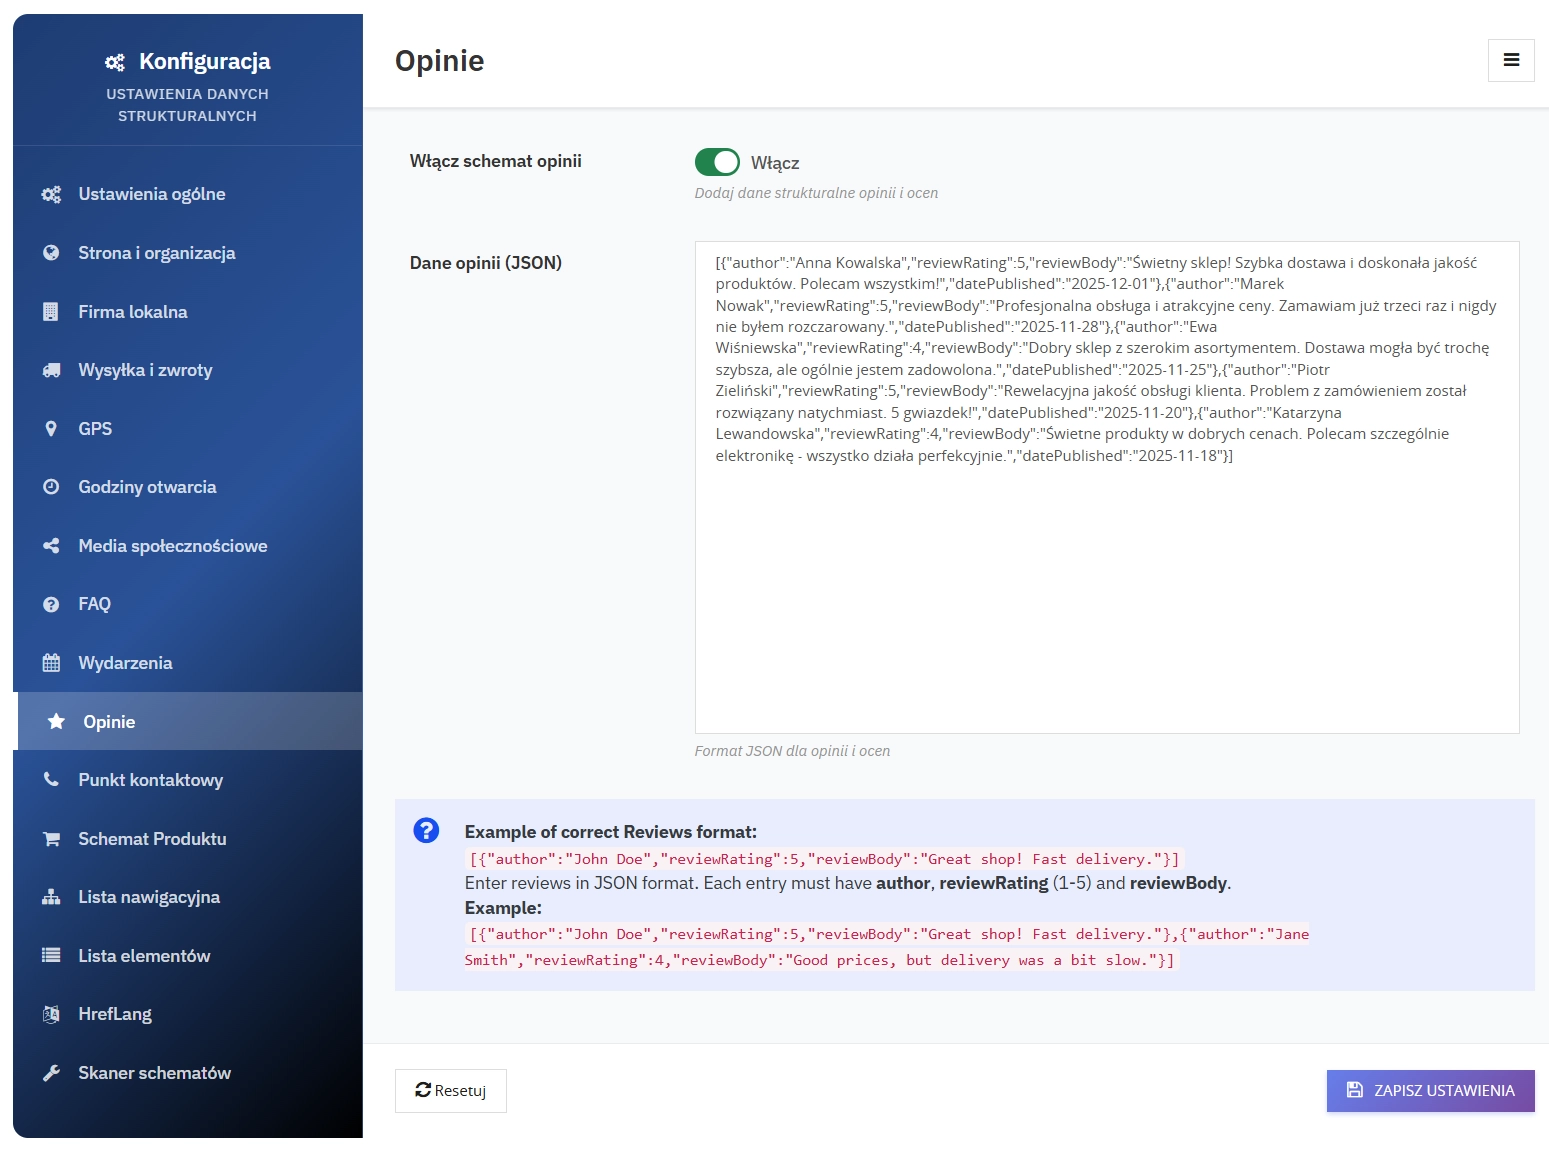Click the clock icon for Godziny otwarcia

[x=51, y=487]
